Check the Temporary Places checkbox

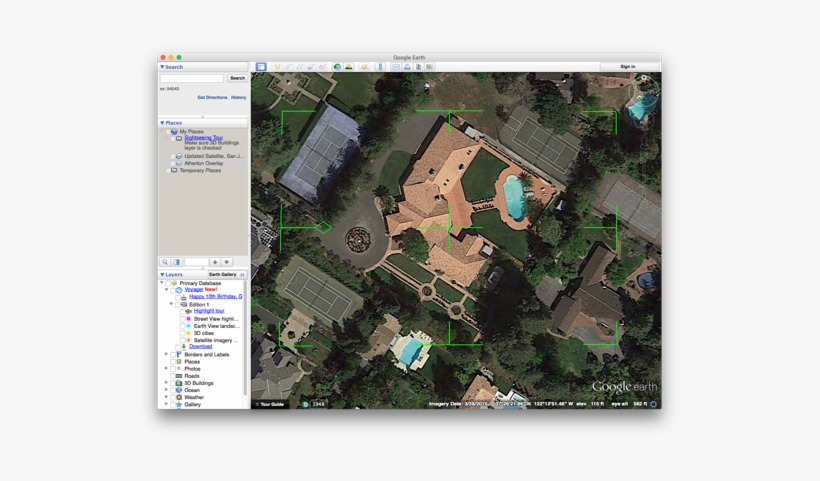[167, 170]
